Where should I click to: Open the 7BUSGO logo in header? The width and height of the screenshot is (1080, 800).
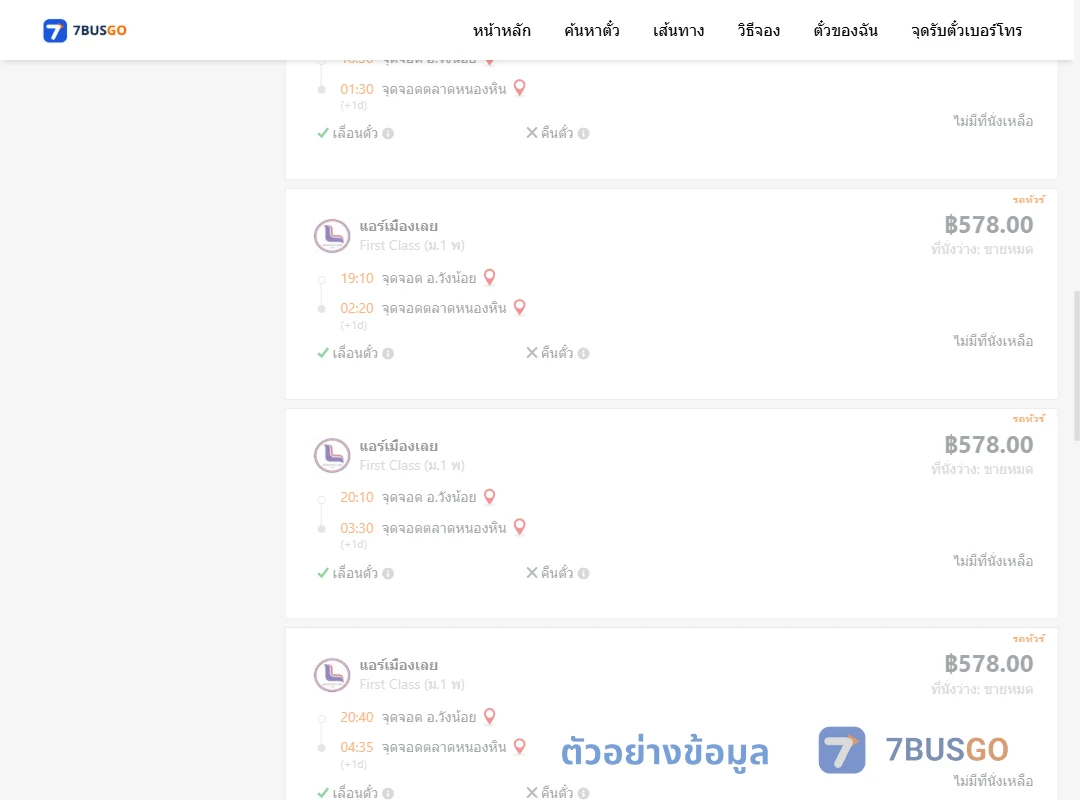pos(85,30)
